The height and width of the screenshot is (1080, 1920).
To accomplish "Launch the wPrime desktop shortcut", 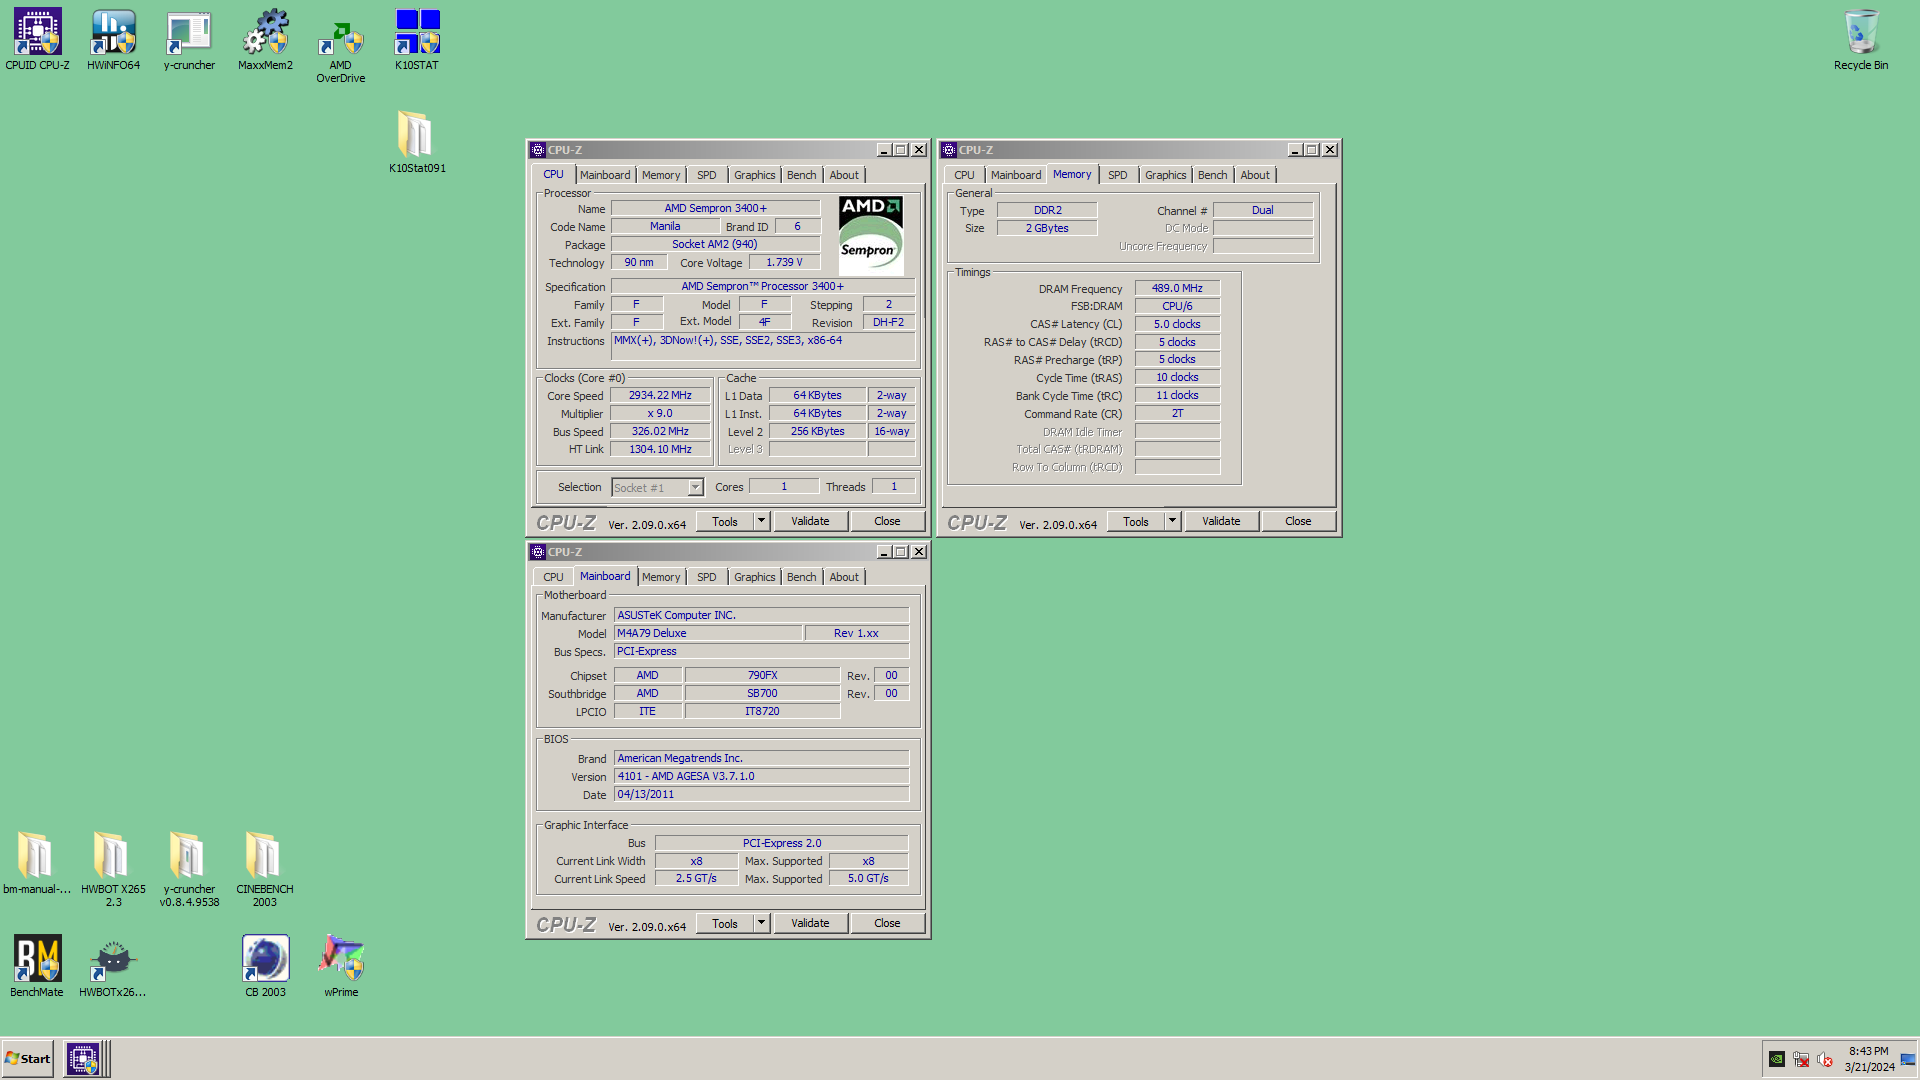I will click(341, 966).
